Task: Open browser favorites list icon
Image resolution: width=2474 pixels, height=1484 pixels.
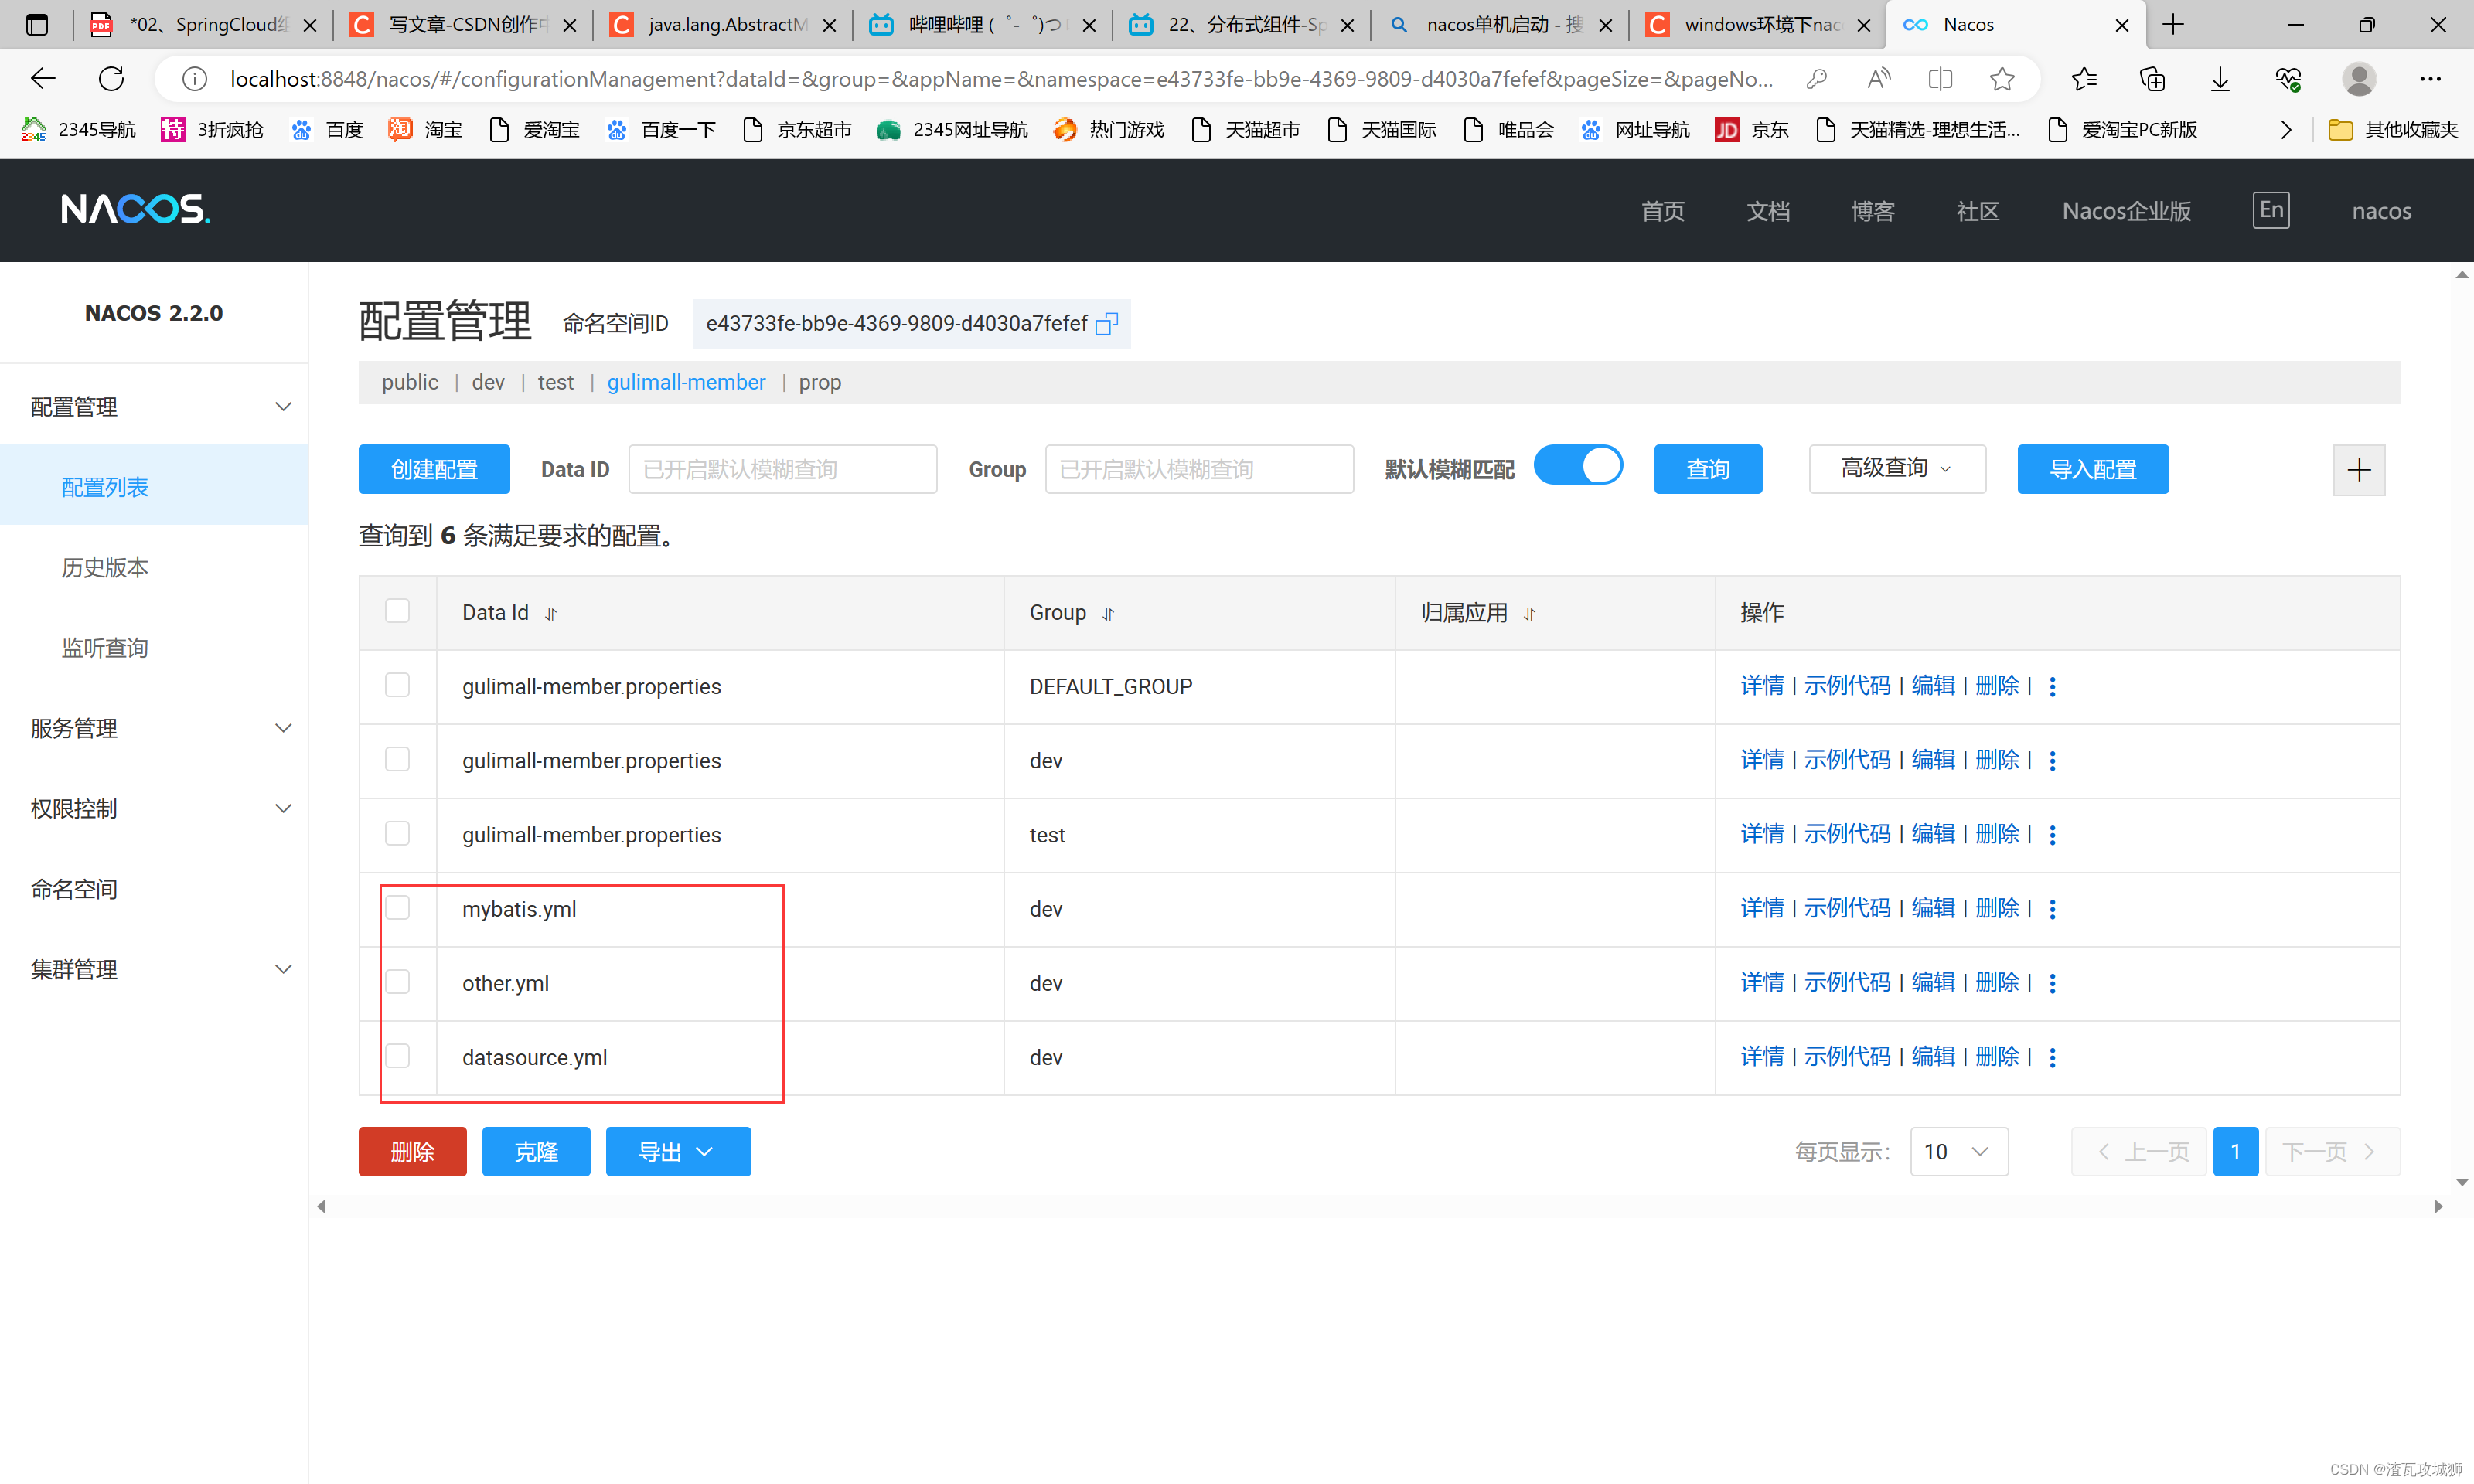Action: pyautogui.click(x=2083, y=78)
